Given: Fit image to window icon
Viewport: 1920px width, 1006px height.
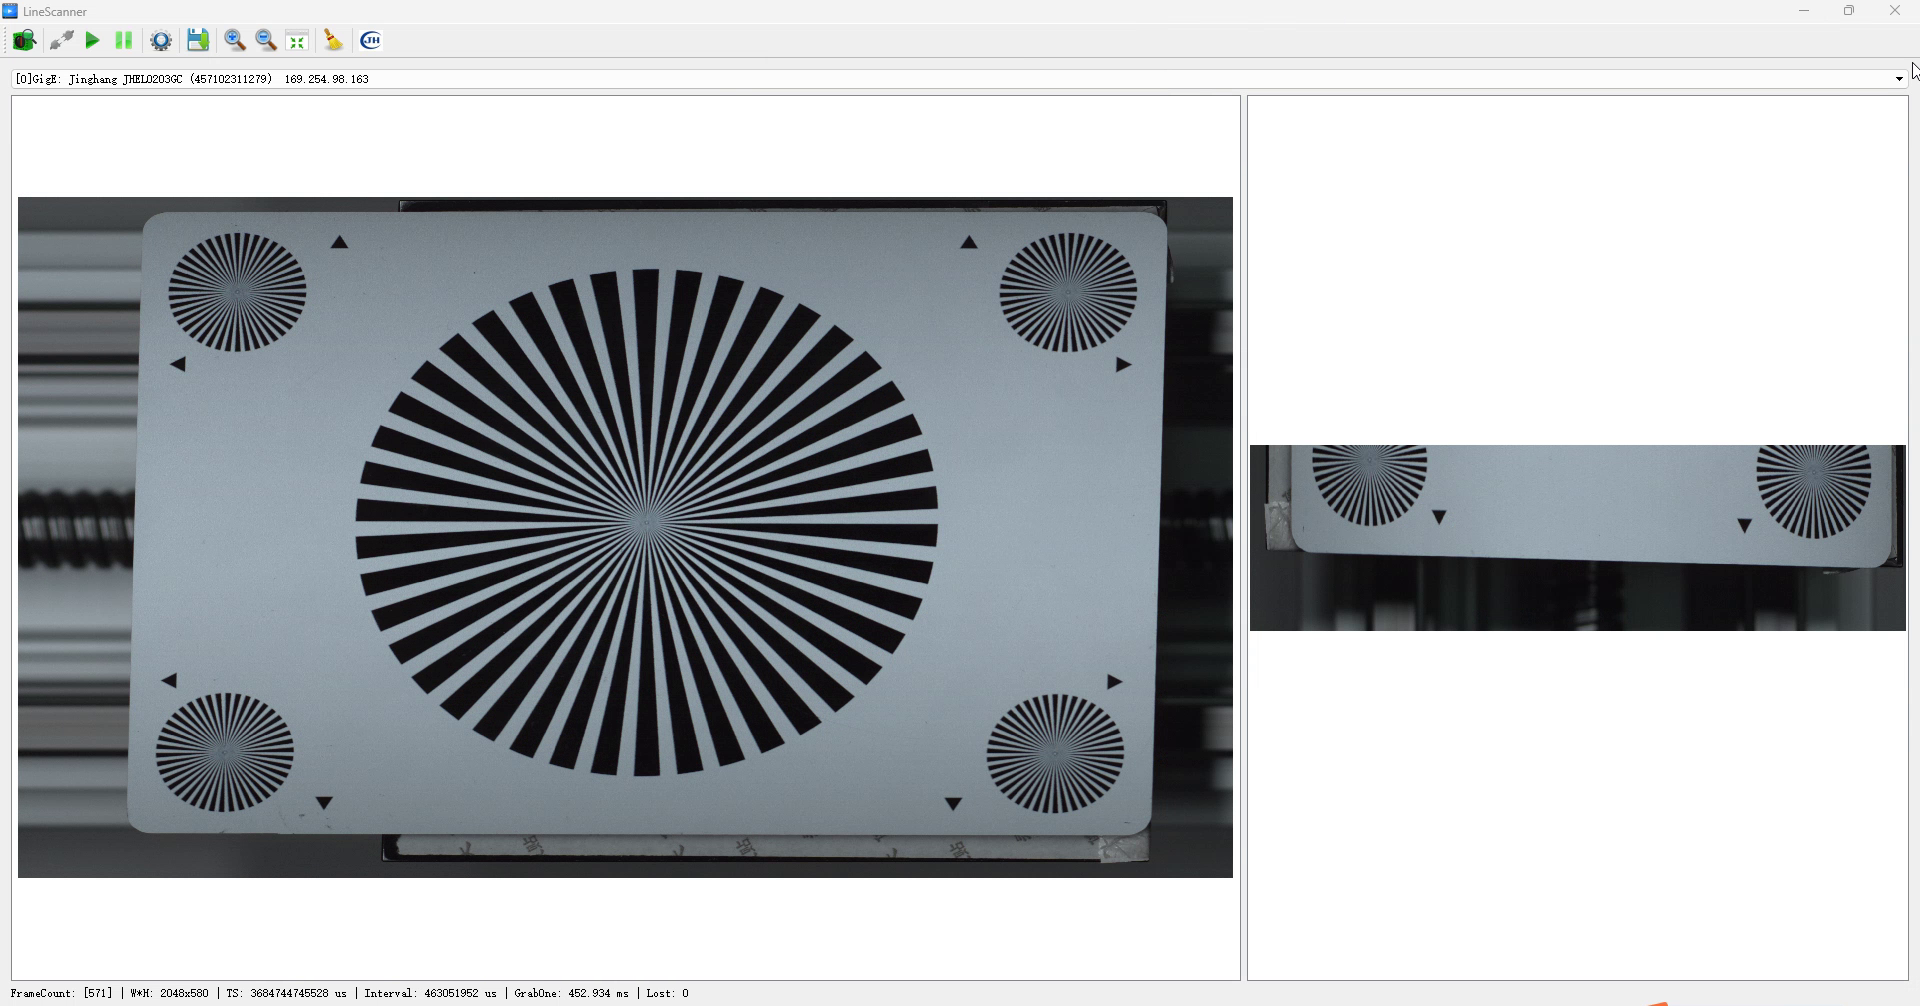Looking at the screenshot, I should click(297, 40).
